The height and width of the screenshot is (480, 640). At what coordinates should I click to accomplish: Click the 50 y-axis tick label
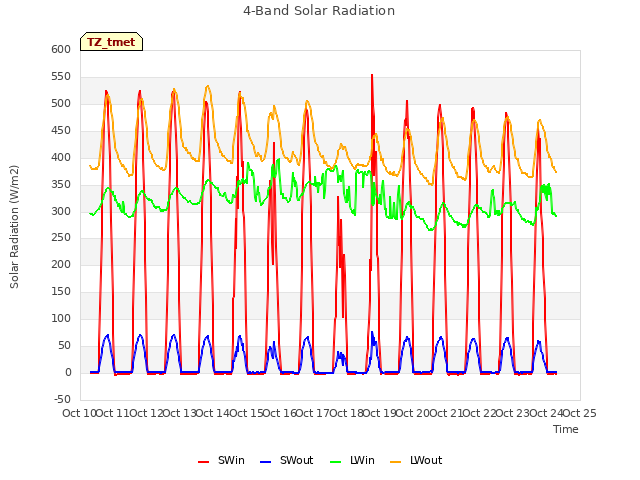pyautogui.click(x=64, y=345)
